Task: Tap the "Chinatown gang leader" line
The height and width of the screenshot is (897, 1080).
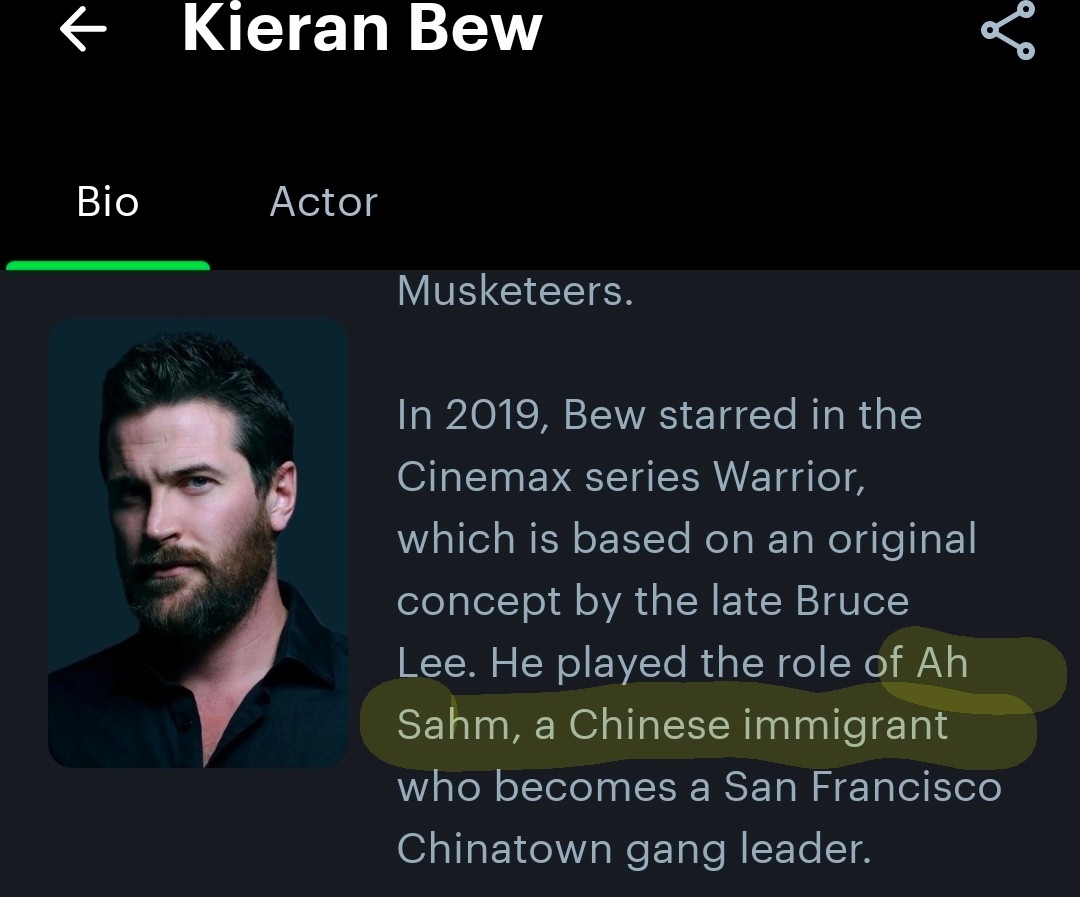Action: (634, 849)
